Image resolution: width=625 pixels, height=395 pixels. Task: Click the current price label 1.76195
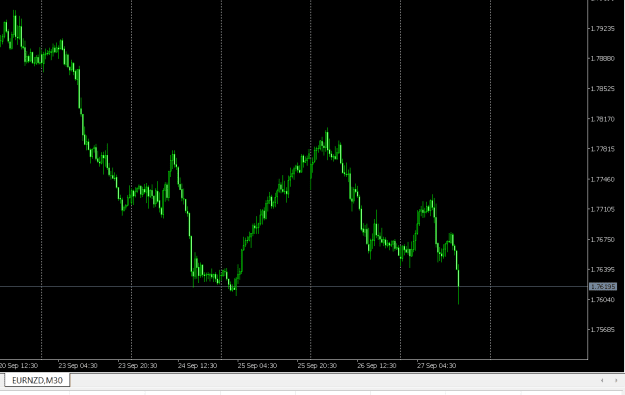coord(603,287)
